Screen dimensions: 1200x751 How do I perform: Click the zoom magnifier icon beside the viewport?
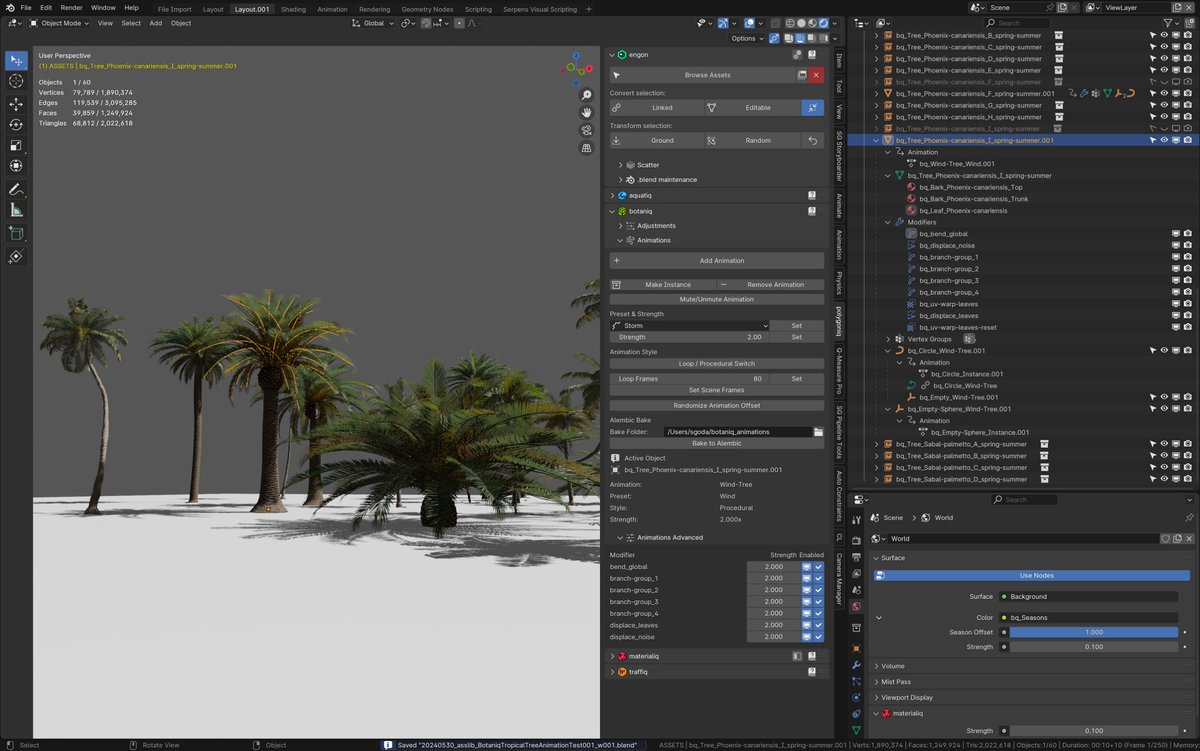click(x=586, y=95)
